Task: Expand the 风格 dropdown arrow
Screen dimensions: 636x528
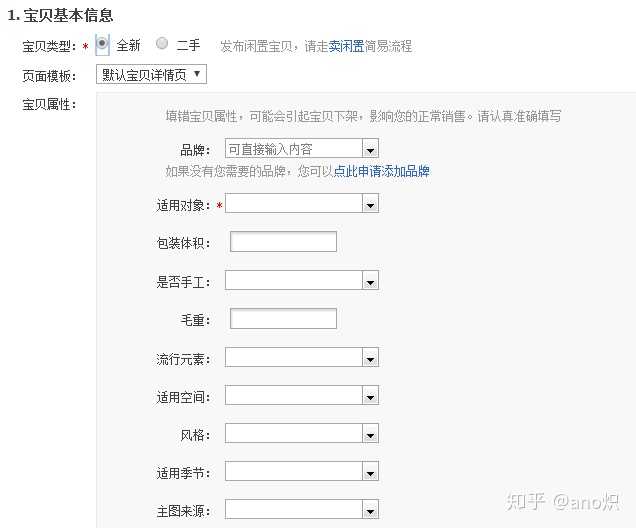Action: (x=371, y=434)
